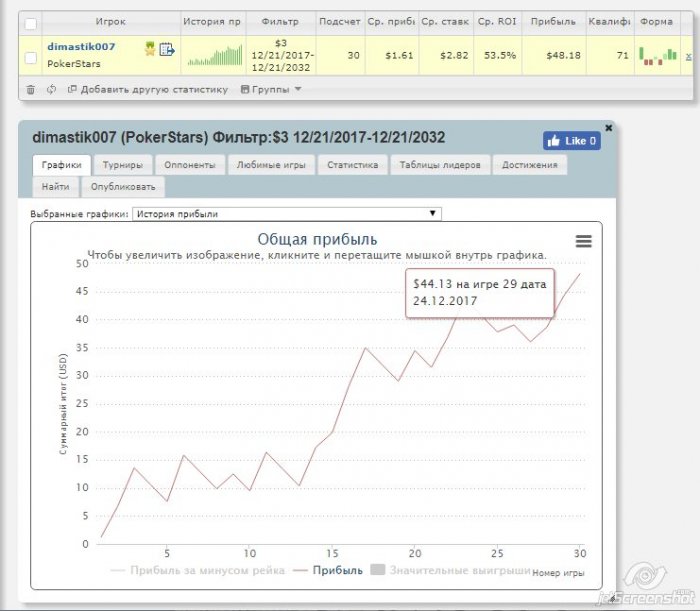Open the green profit history sparkline thumbnail
This screenshot has width=700, height=611.
coord(215,55)
